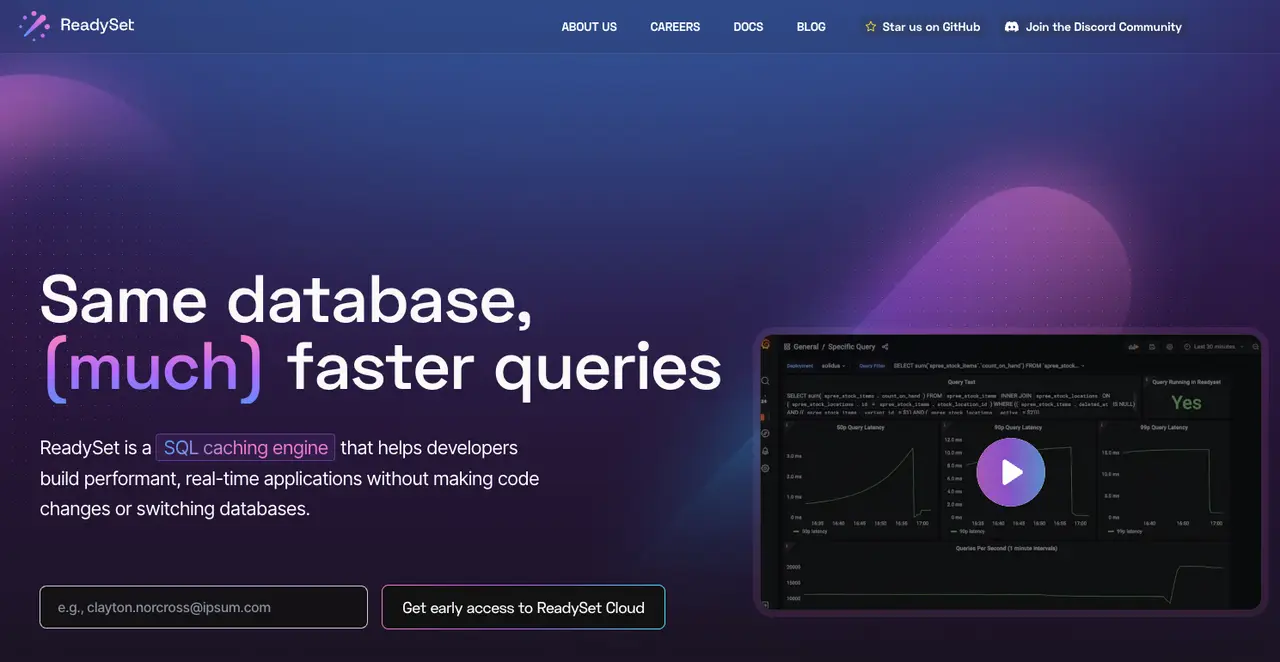
Task: Go to the CAREERS page
Action: (675, 27)
